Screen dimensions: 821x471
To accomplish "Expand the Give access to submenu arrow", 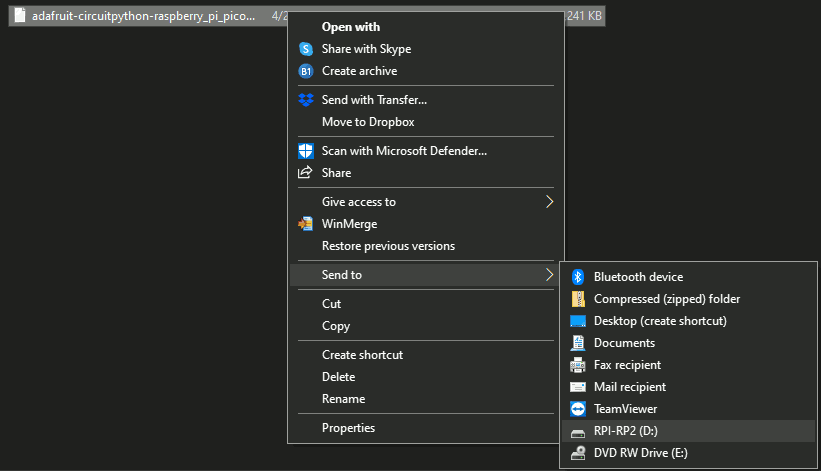I will pos(549,202).
